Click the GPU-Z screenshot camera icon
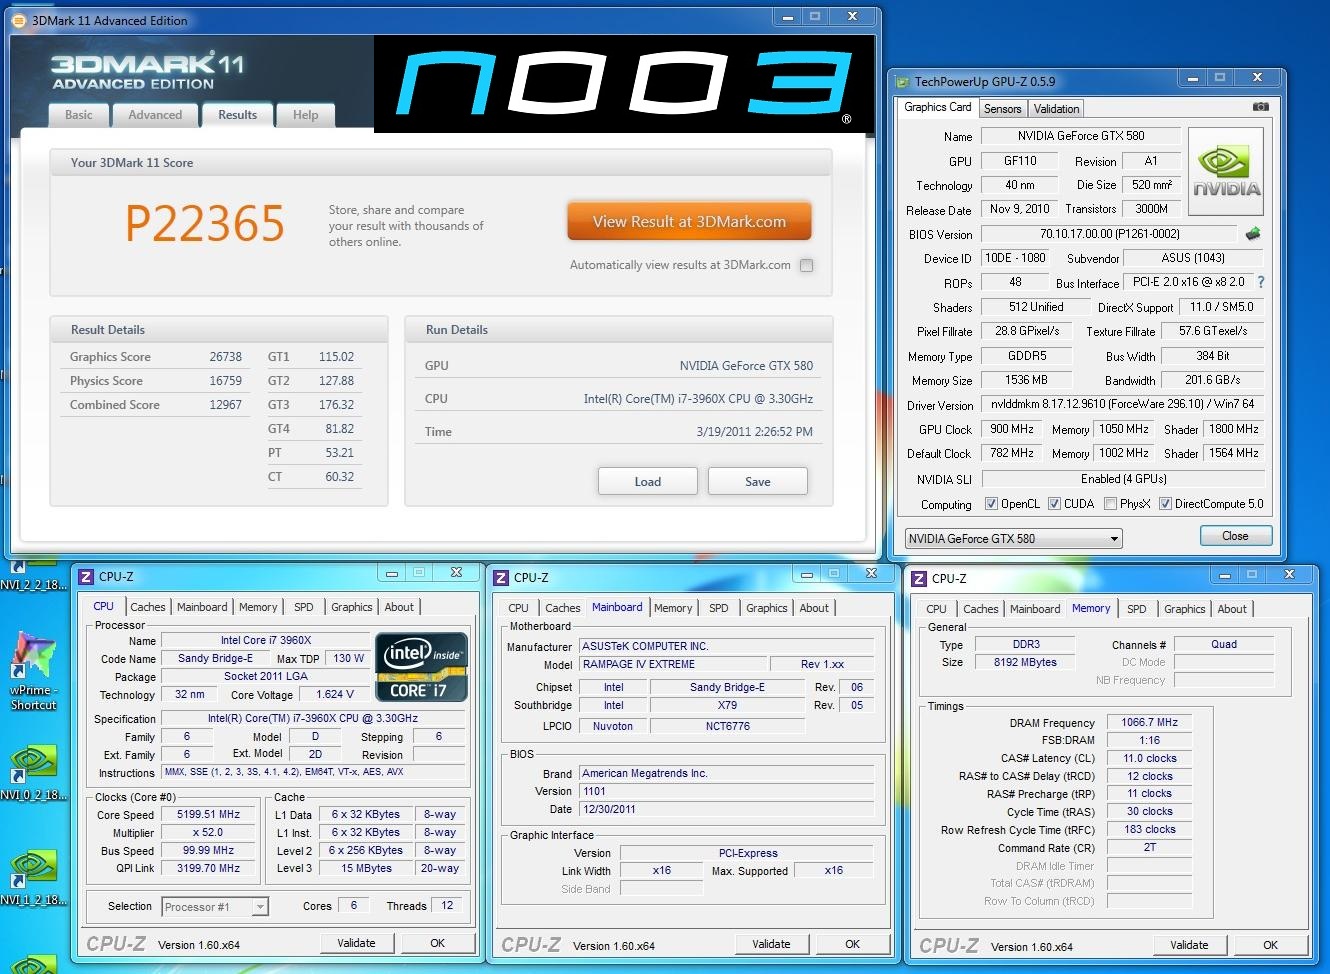This screenshot has width=1330, height=974. [1260, 107]
